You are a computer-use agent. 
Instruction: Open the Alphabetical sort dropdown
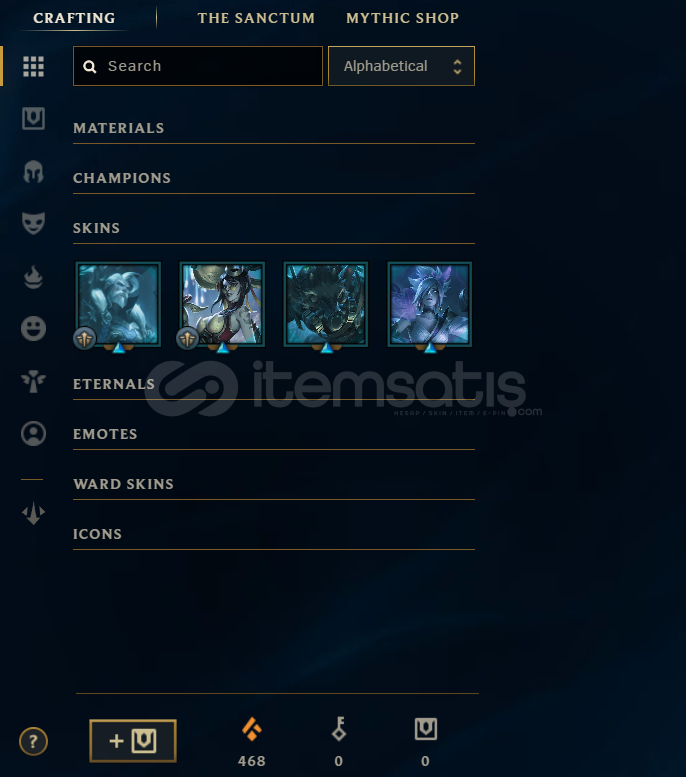click(x=401, y=66)
